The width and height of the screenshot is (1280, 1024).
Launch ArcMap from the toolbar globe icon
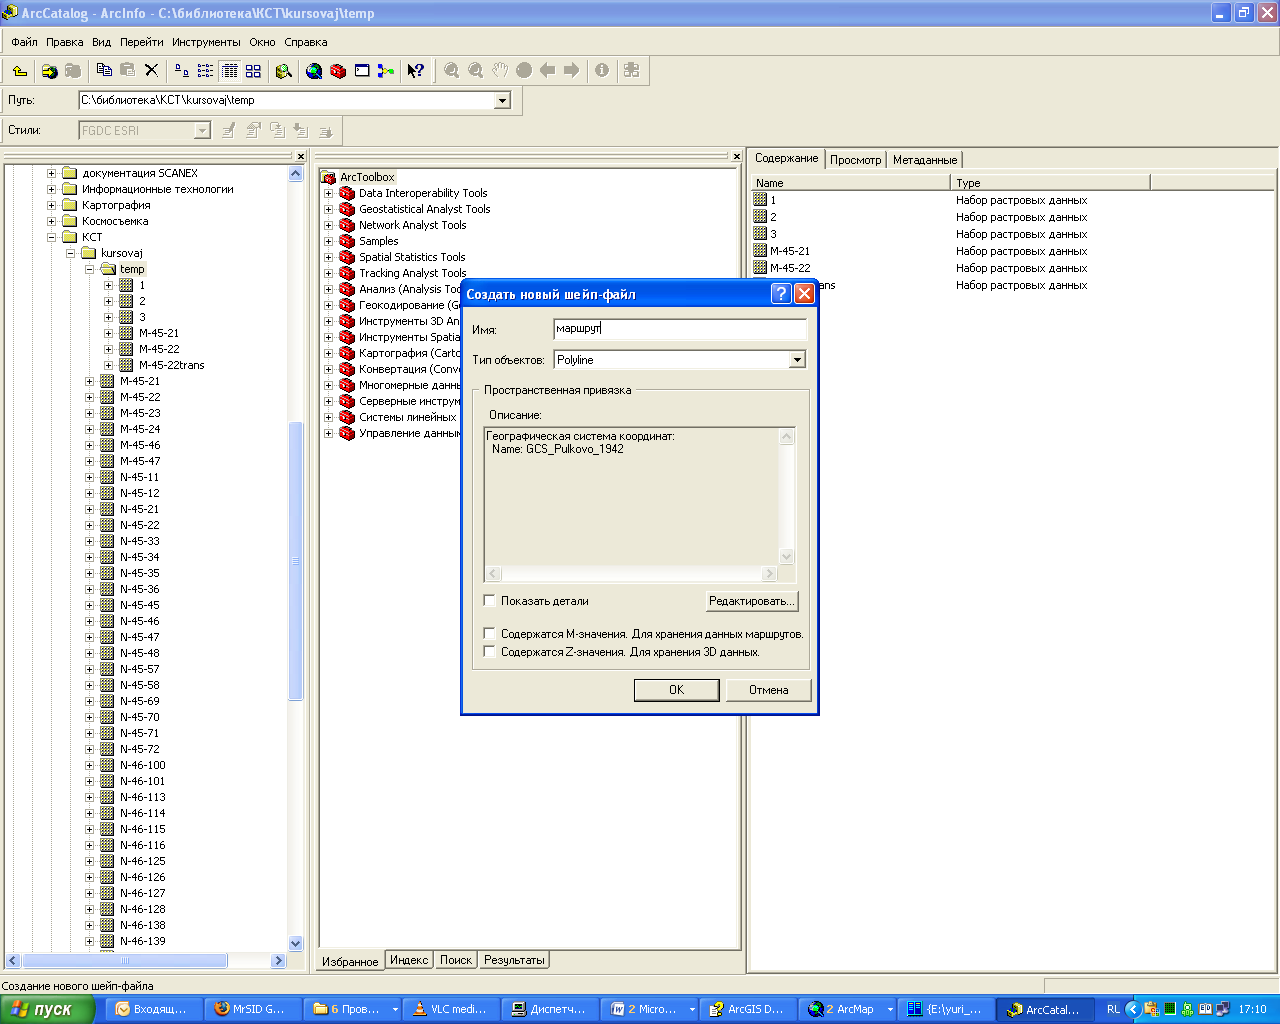[314, 70]
